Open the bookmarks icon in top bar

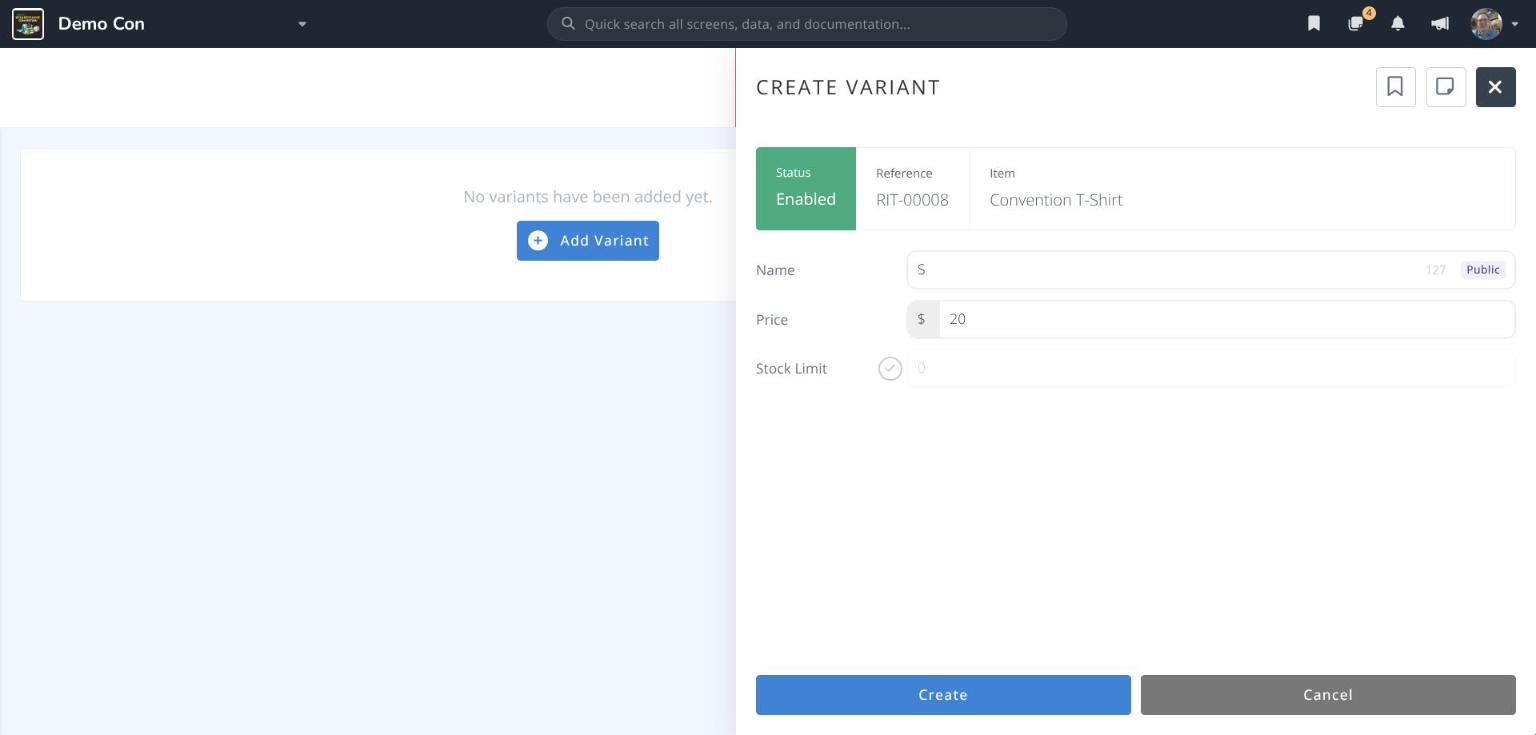1314,24
